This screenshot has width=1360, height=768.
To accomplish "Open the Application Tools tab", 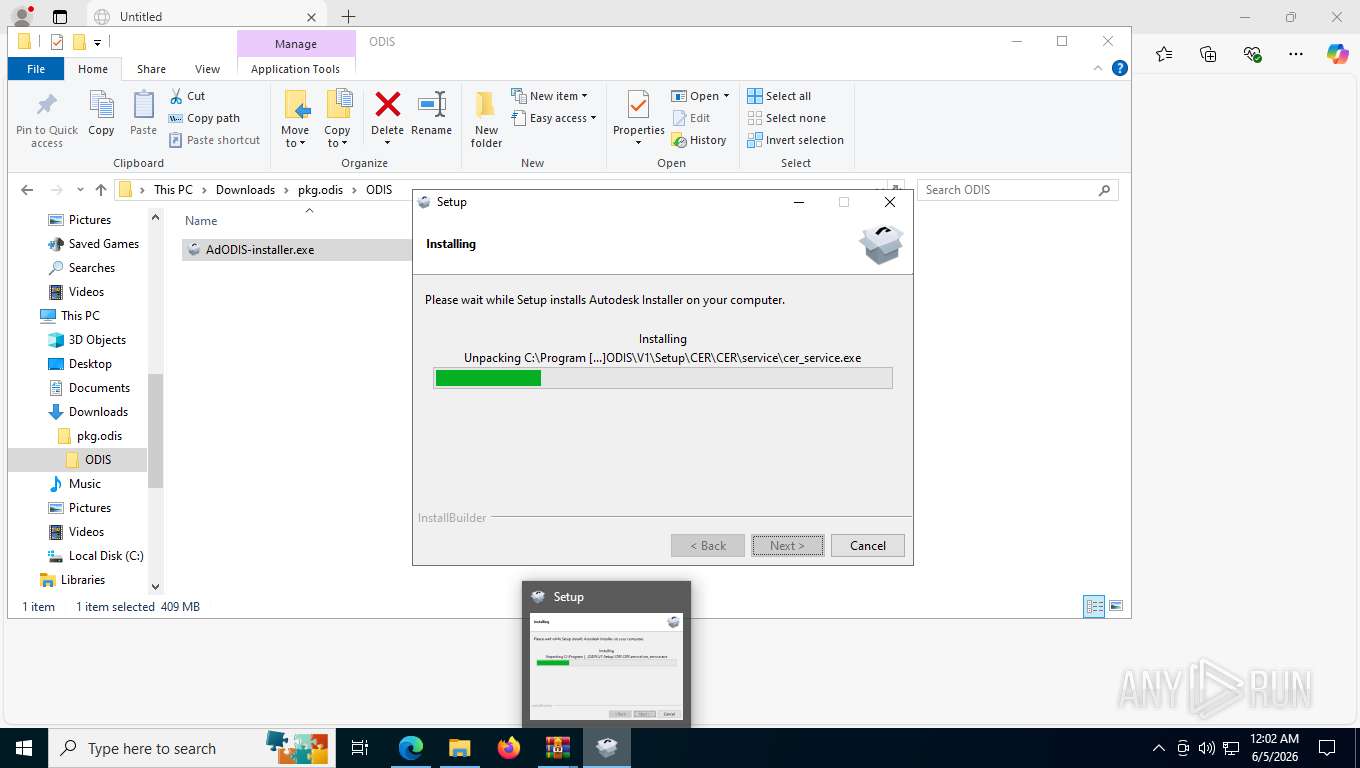I will coord(295,69).
